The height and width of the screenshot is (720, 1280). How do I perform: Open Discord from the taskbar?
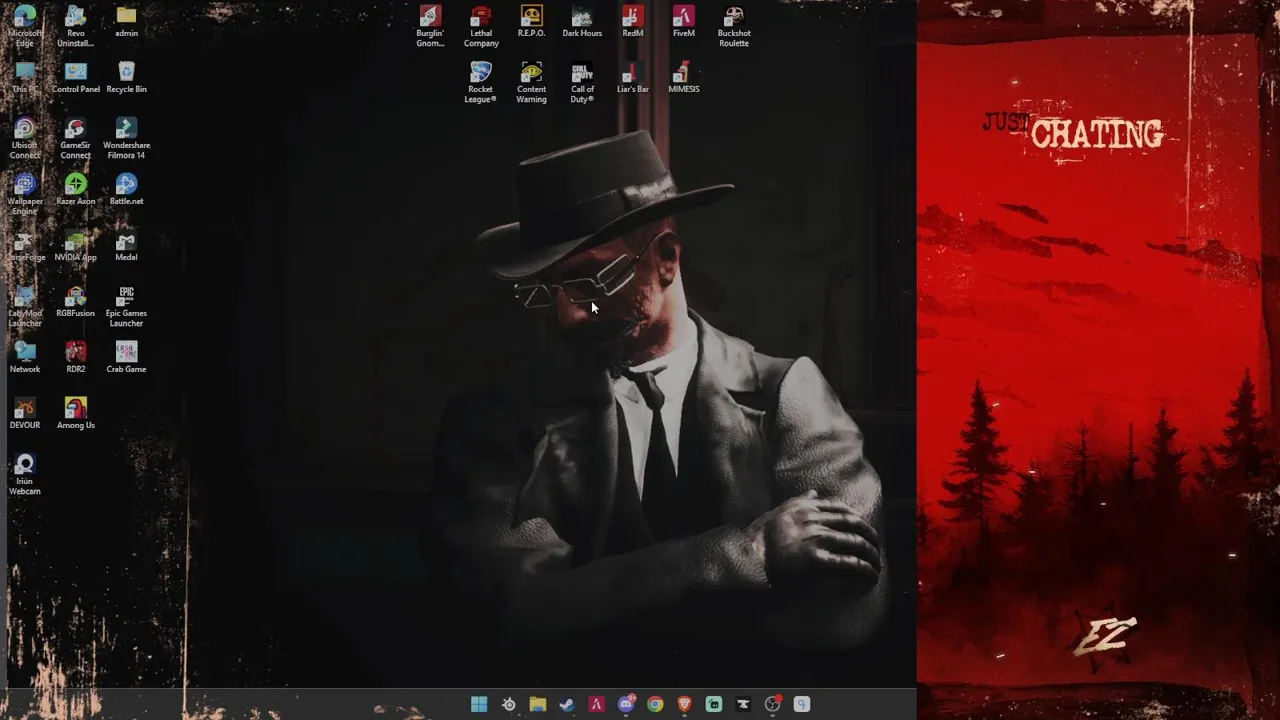[x=626, y=704]
